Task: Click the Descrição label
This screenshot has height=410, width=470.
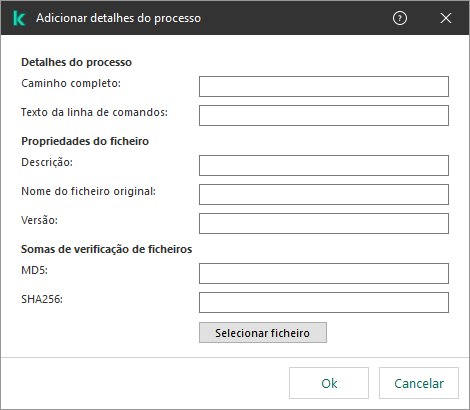Action: 47,162
